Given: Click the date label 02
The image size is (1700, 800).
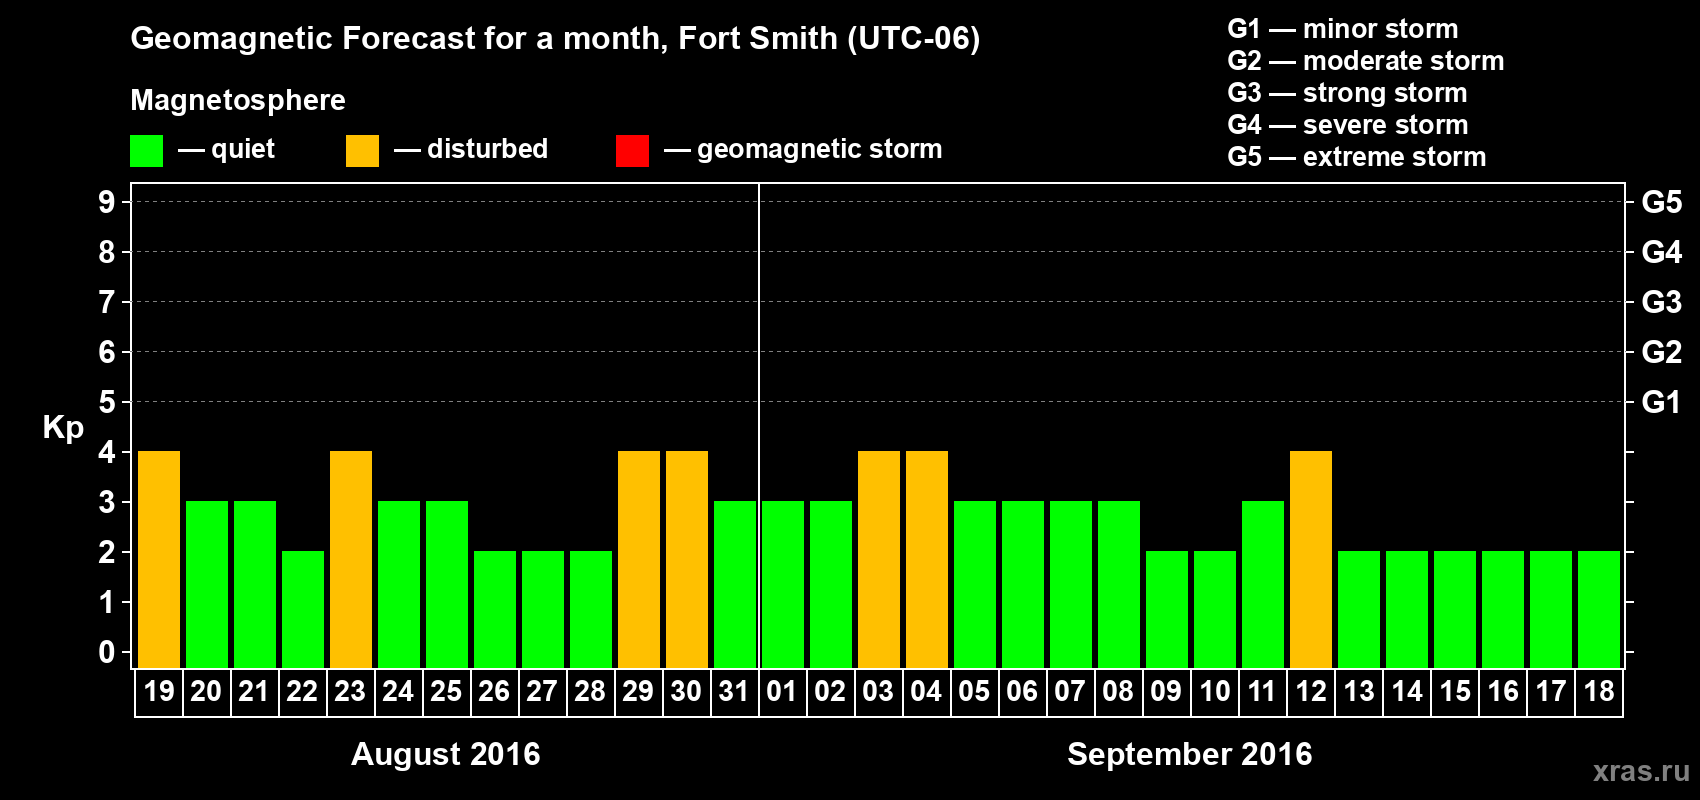Looking at the screenshot, I should pyautogui.click(x=830, y=691).
